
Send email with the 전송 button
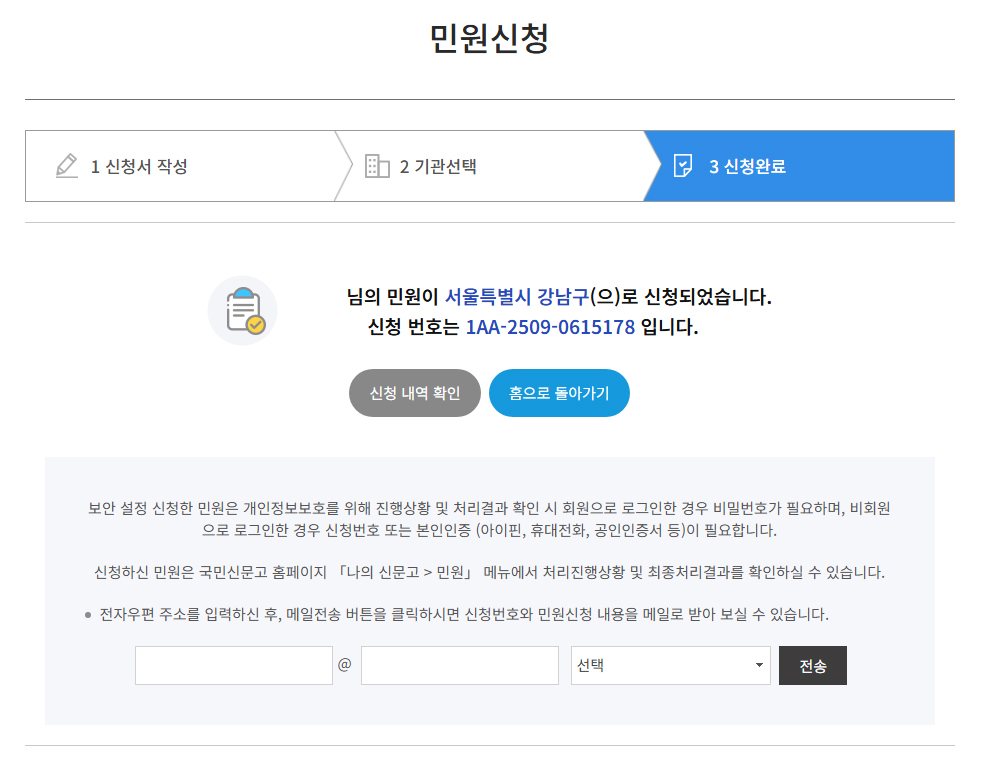(812, 665)
